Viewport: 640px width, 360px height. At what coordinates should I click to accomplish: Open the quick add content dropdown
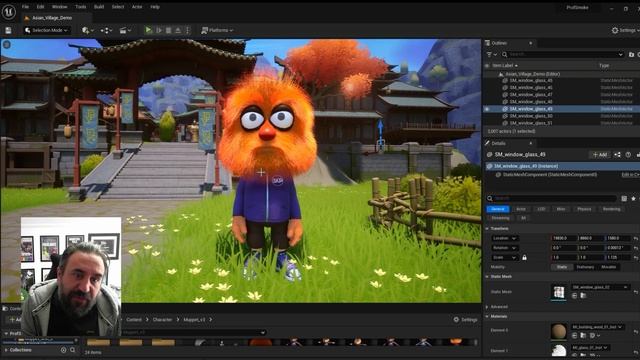click(88, 30)
